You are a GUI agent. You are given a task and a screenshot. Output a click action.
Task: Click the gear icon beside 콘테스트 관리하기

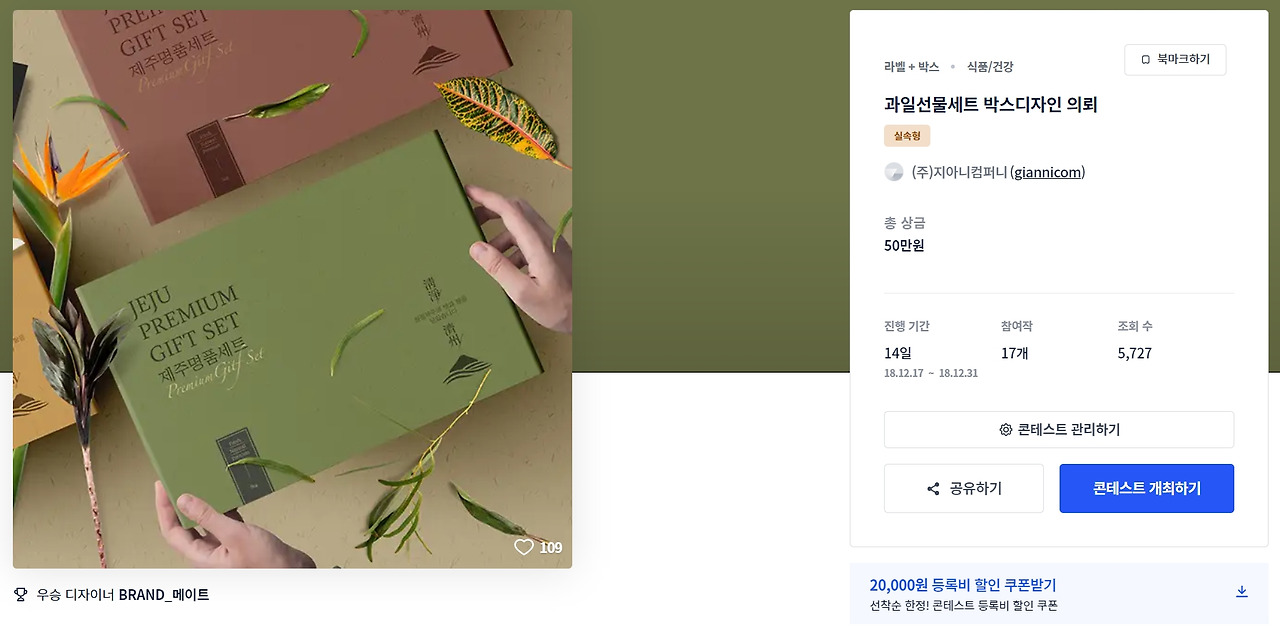[x=1006, y=430]
